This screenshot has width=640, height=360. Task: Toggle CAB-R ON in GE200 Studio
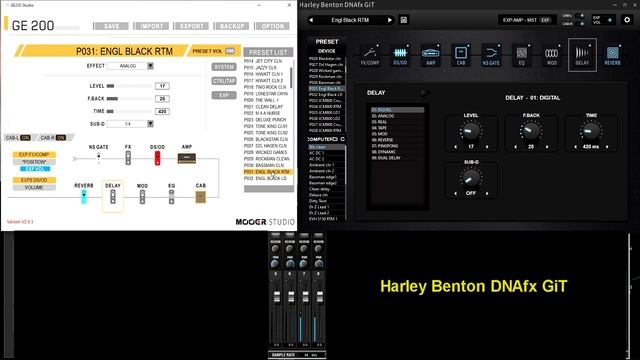point(61,138)
